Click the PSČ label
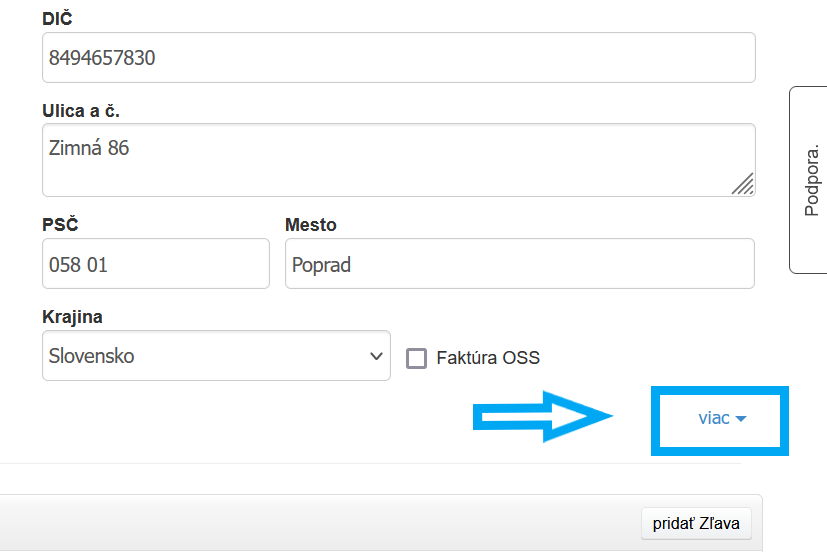827x552 pixels. tap(60, 225)
